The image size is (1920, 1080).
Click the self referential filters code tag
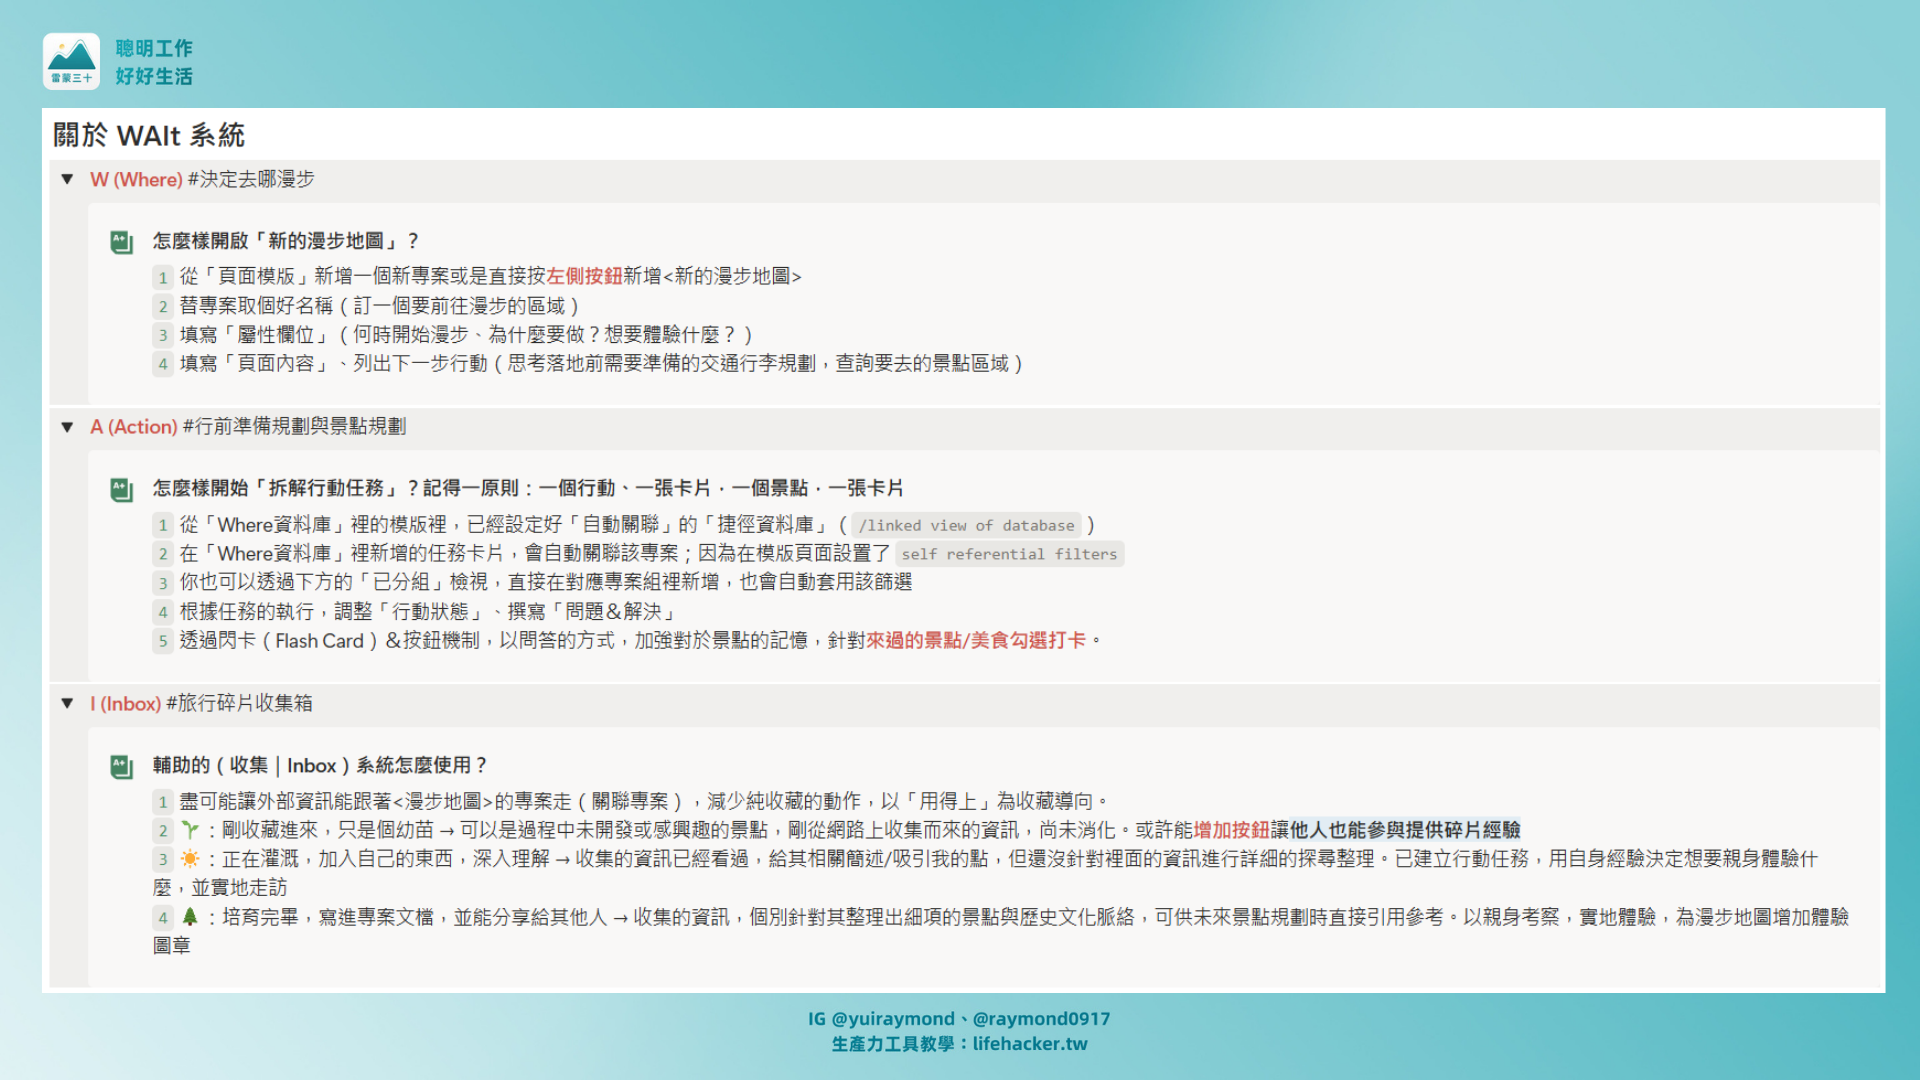(1009, 555)
